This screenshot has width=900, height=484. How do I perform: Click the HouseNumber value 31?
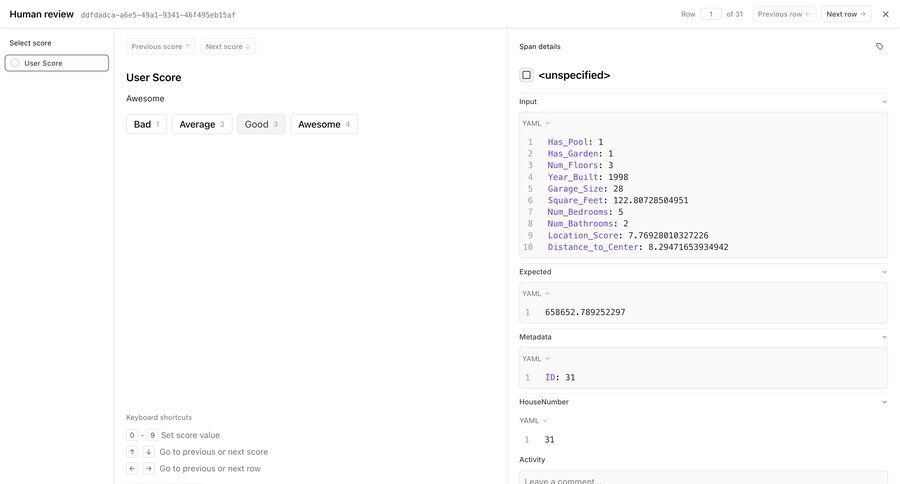pos(549,440)
